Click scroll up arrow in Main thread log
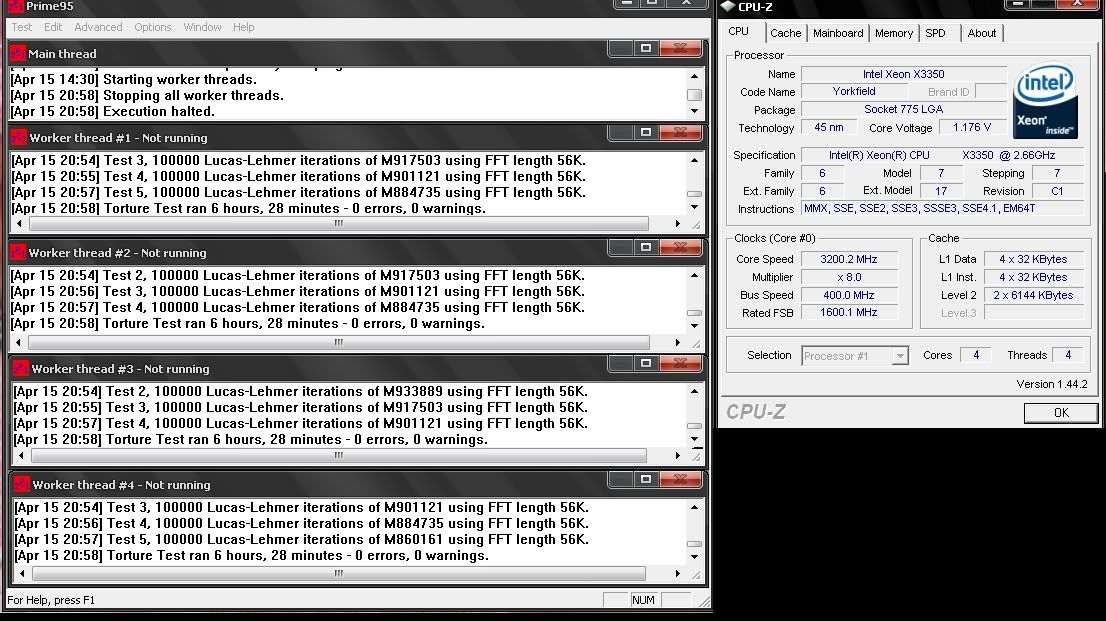Image resolution: width=1106 pixels, height=621 pixels. pos(695,76)
